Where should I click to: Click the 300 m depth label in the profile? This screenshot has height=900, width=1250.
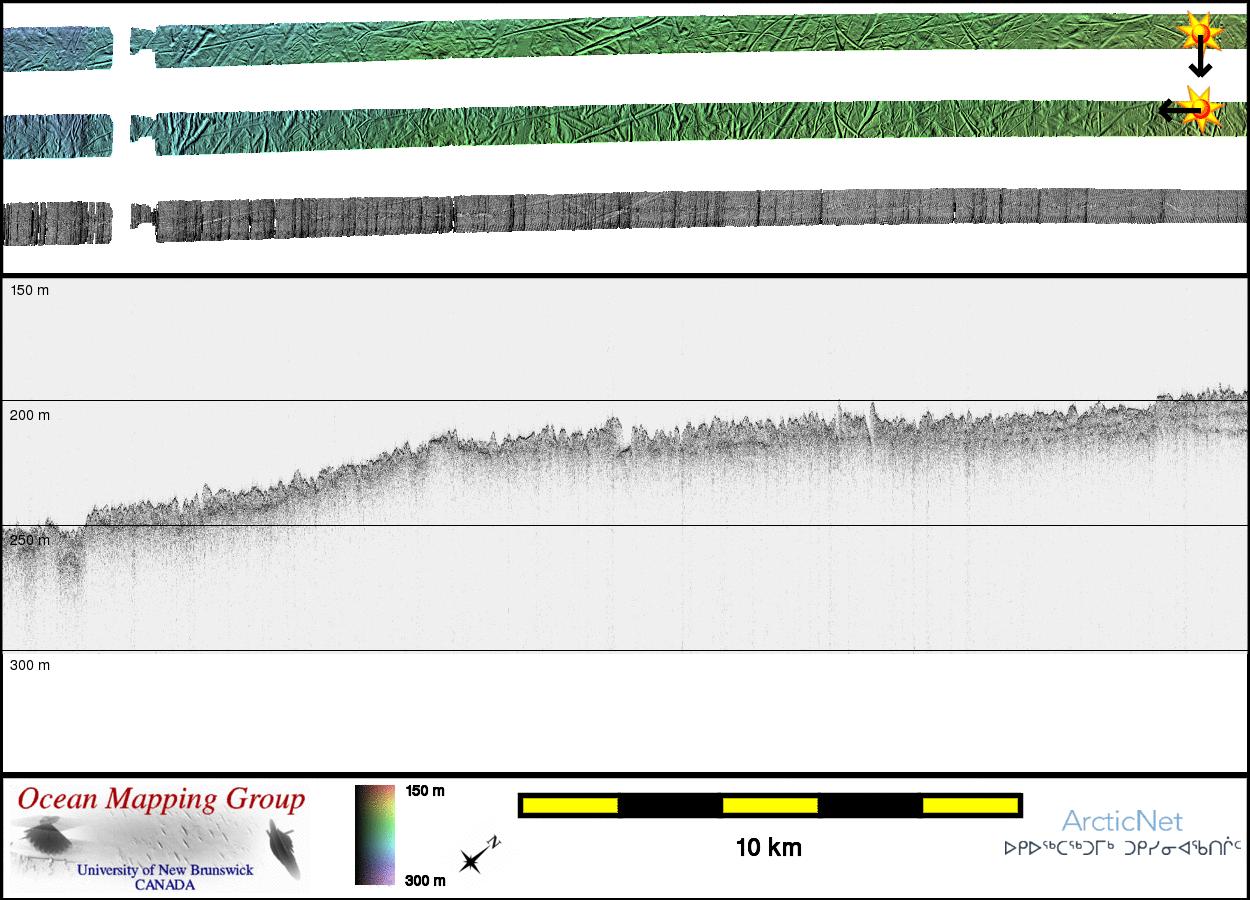click(x=30, y=665)
